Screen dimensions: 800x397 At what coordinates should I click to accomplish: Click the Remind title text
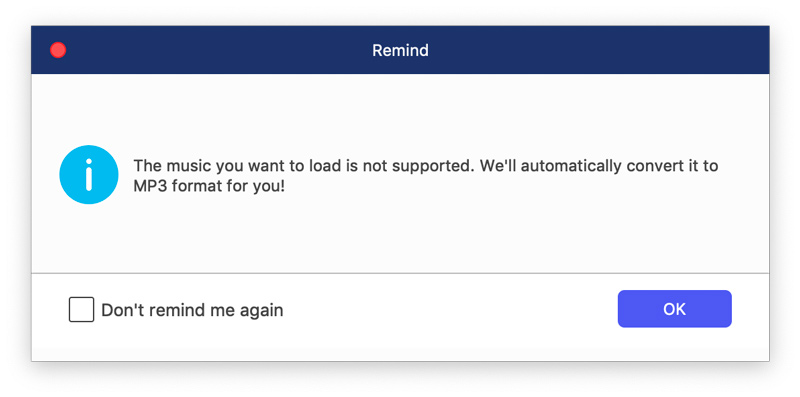tap(400, 51)
